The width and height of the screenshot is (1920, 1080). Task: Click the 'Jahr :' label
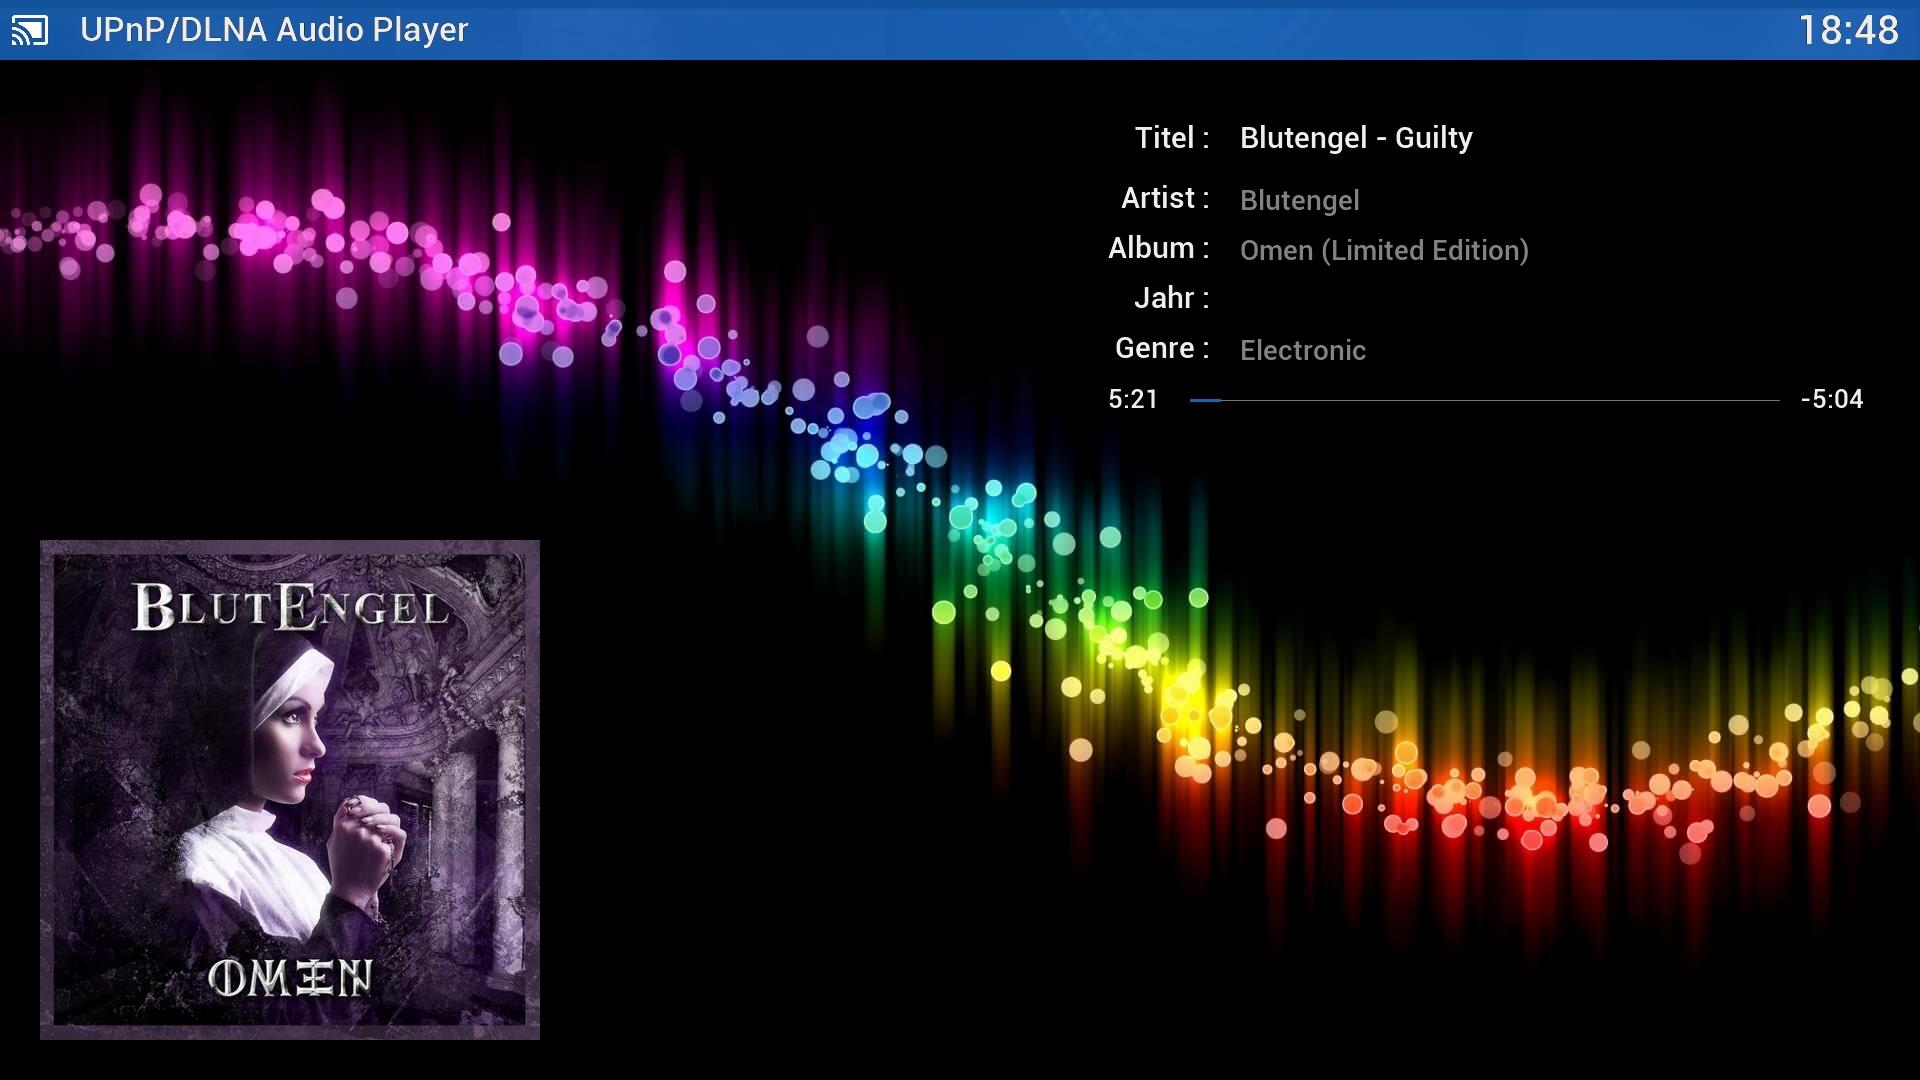pos(1172,298)
